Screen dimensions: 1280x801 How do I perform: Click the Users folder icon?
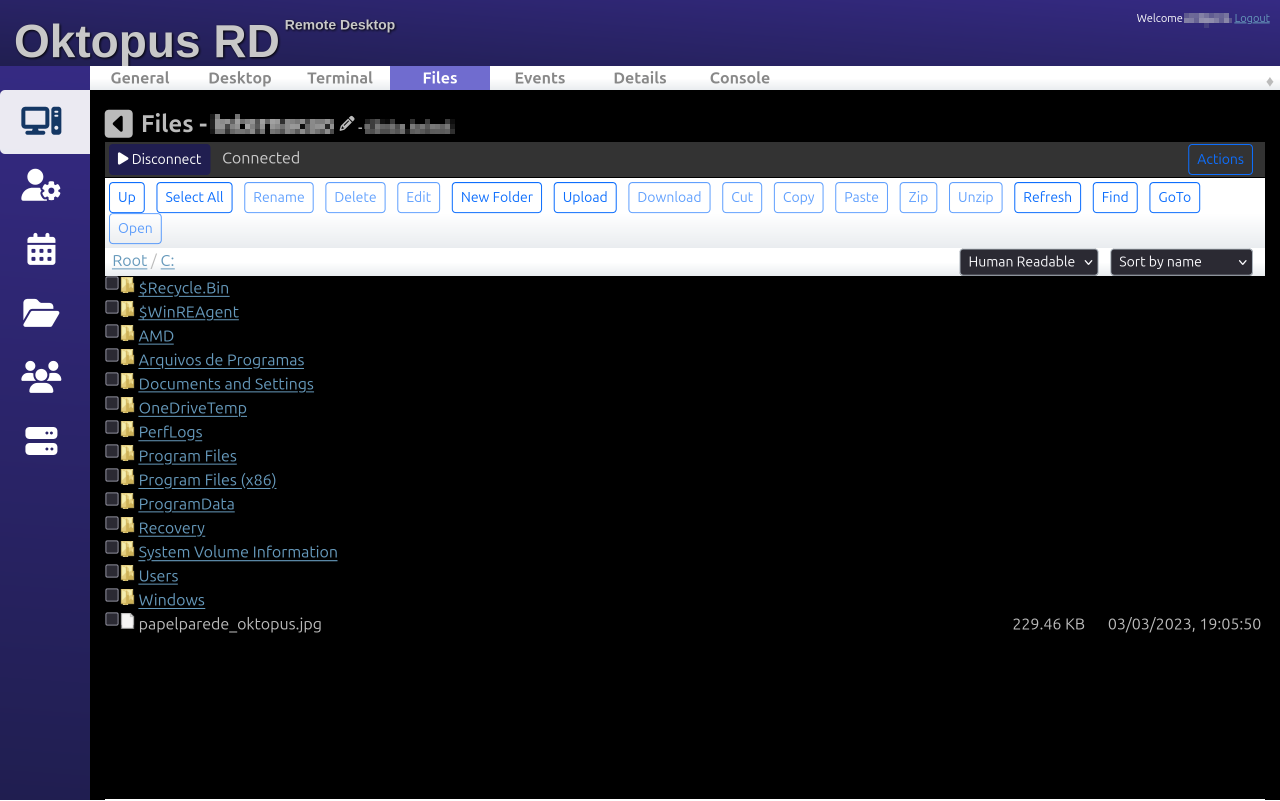[x=127, y=574]
